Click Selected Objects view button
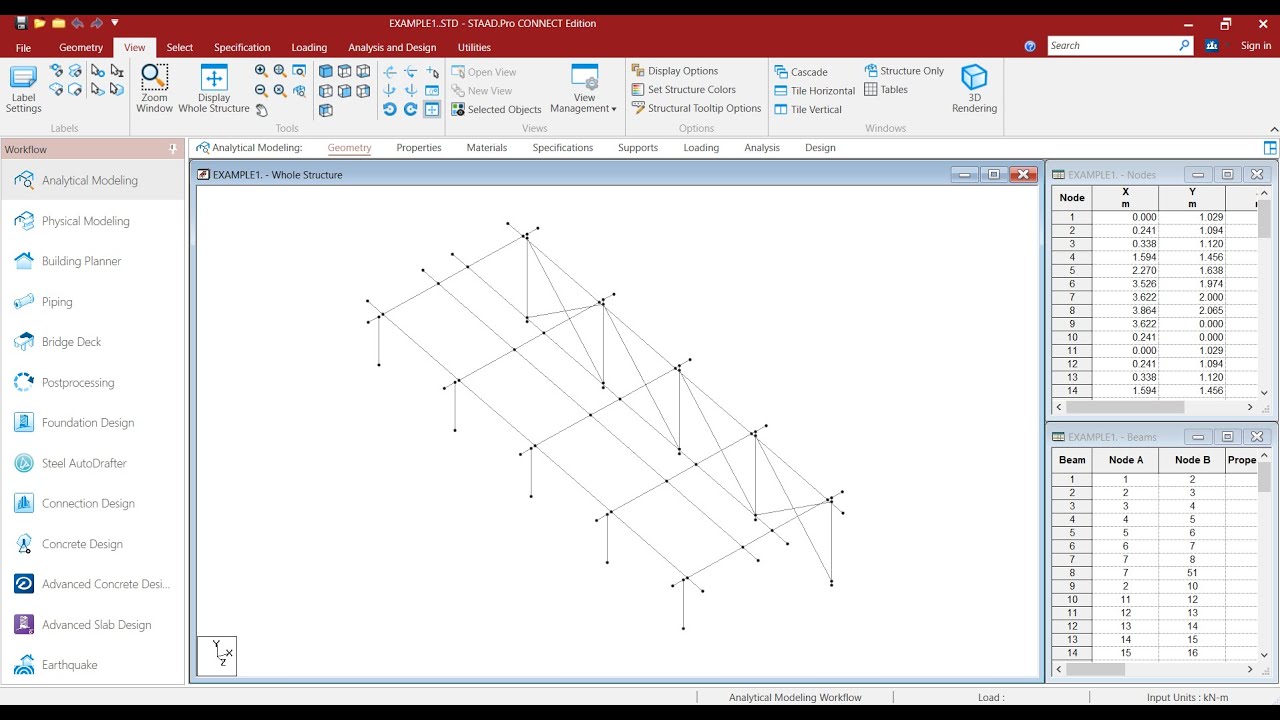Image resolution: width=1280 pixels, height=720 pixels. coord(496,110)
